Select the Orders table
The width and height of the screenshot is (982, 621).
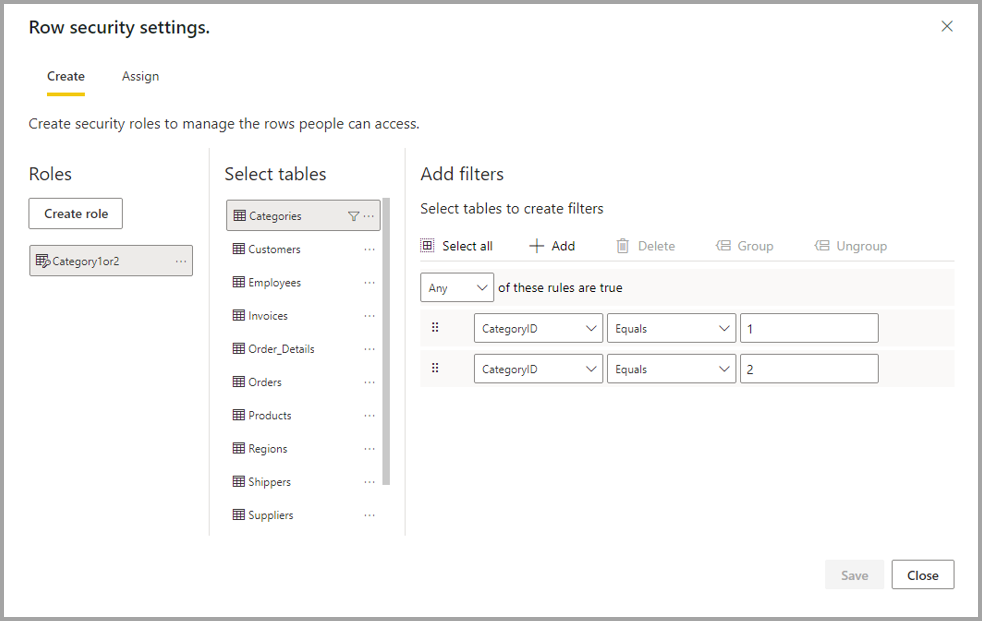(303, 382)
